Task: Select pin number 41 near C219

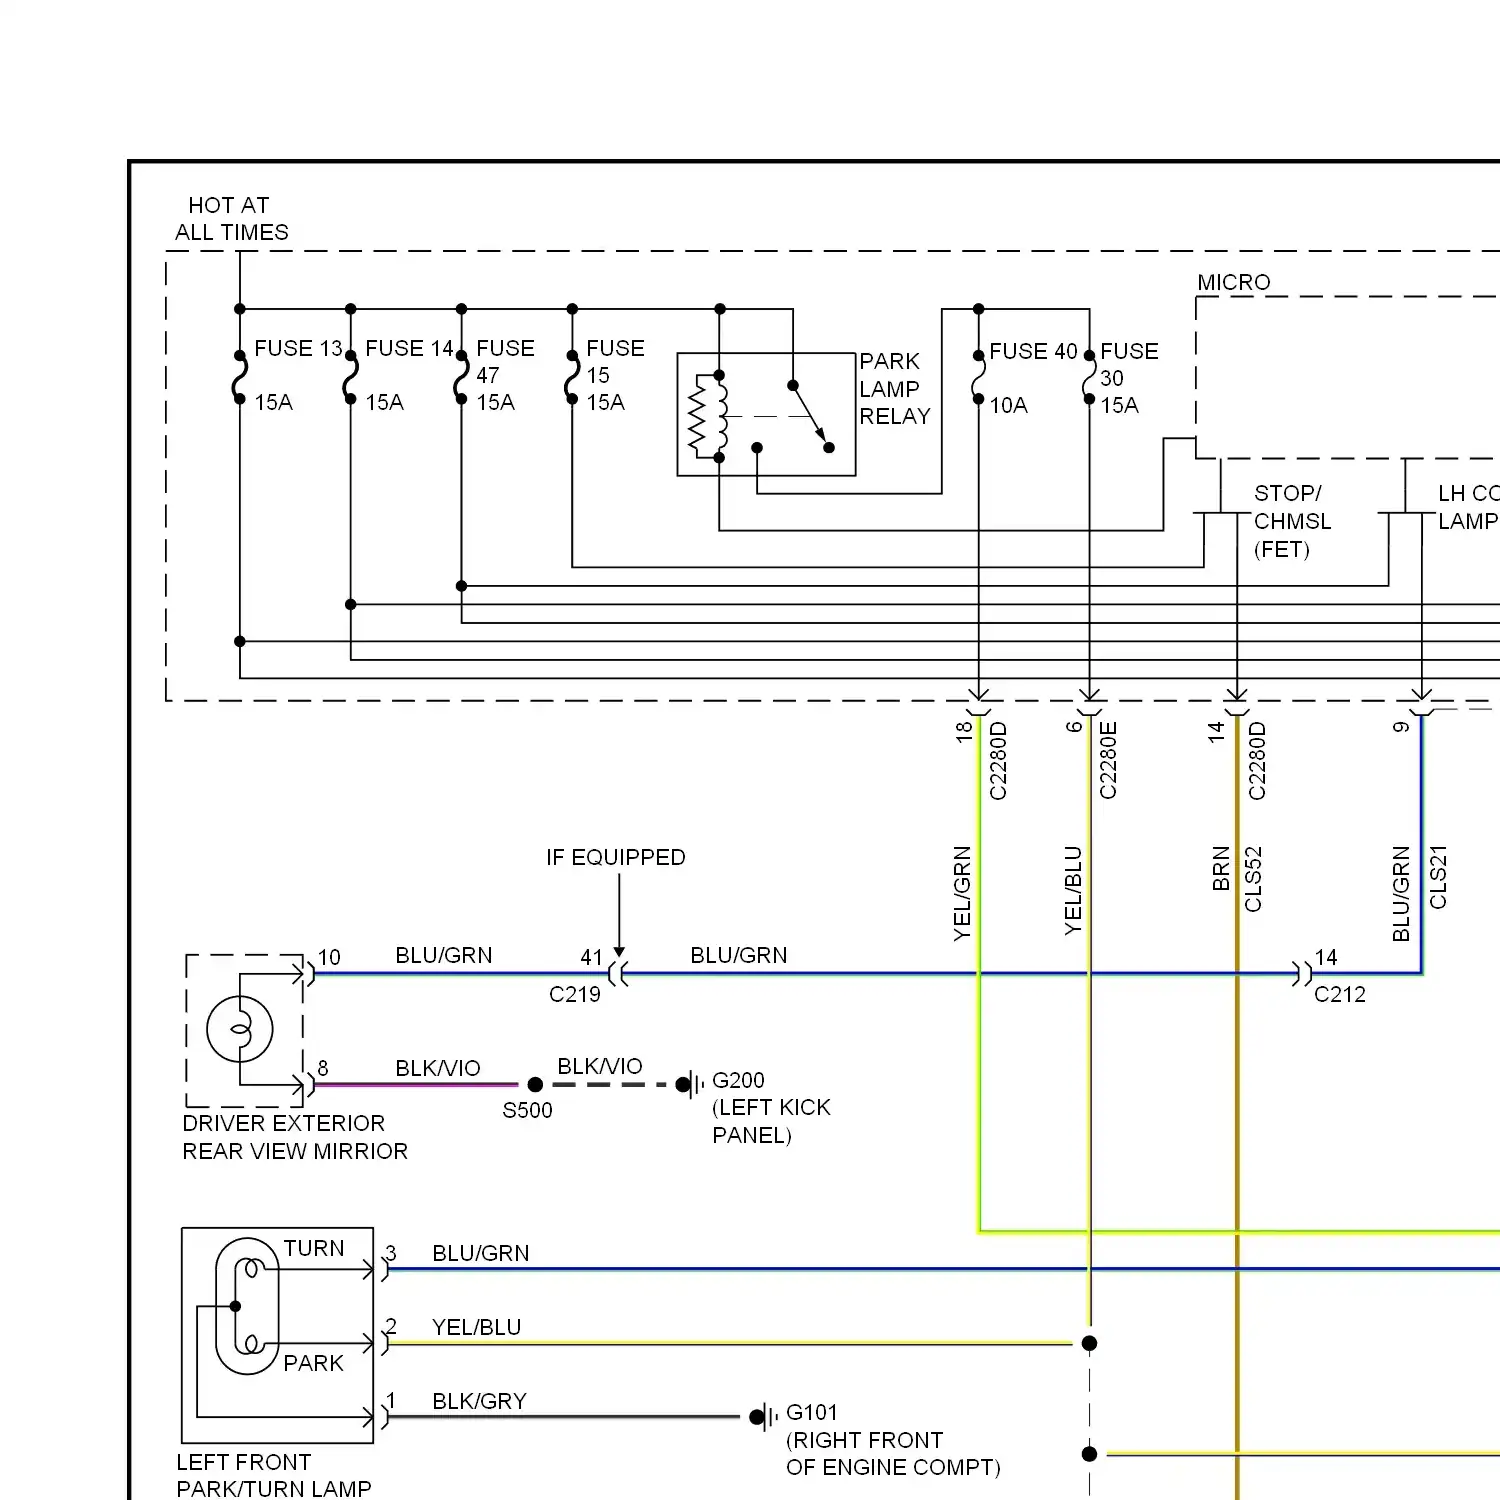Action: [x=592, y=957]
